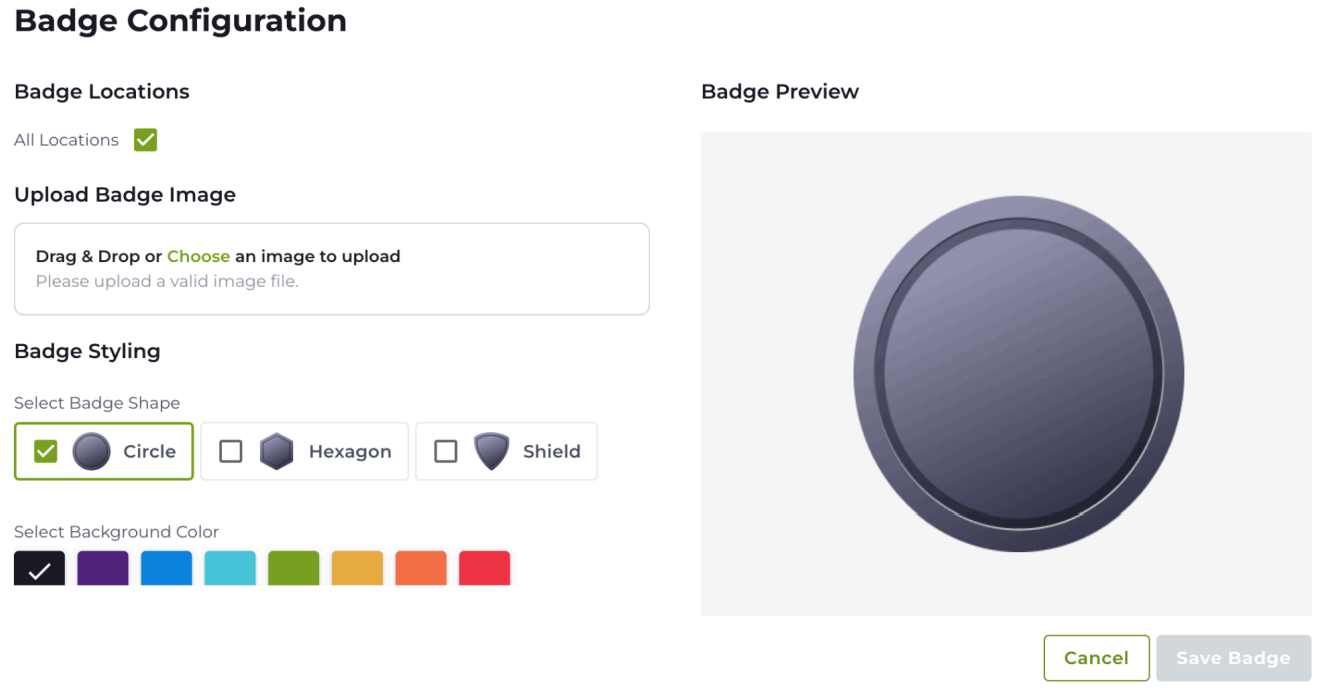Uncheck the All Locations checkbox

[x=146, y=140]
